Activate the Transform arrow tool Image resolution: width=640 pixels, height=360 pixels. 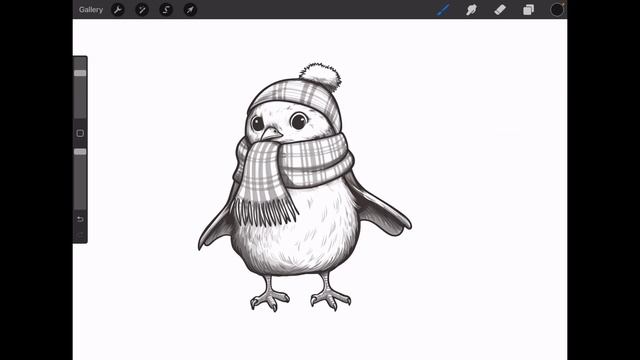pos(190,10)
